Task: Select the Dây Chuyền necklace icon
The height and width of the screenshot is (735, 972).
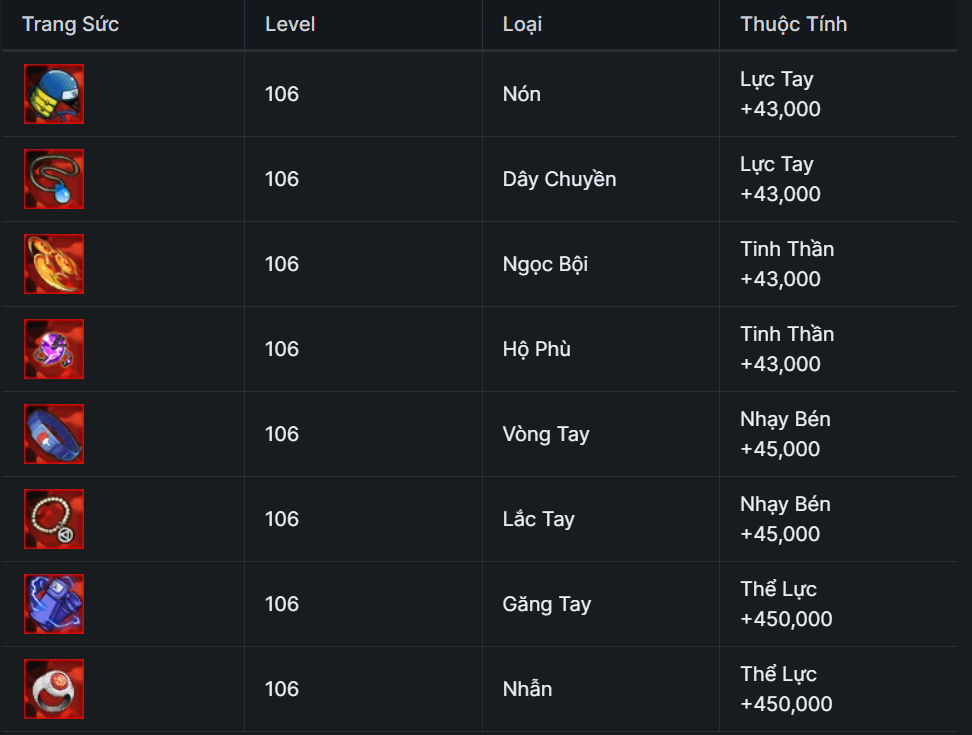Action: pyautogui.click(x=54, y=179)
